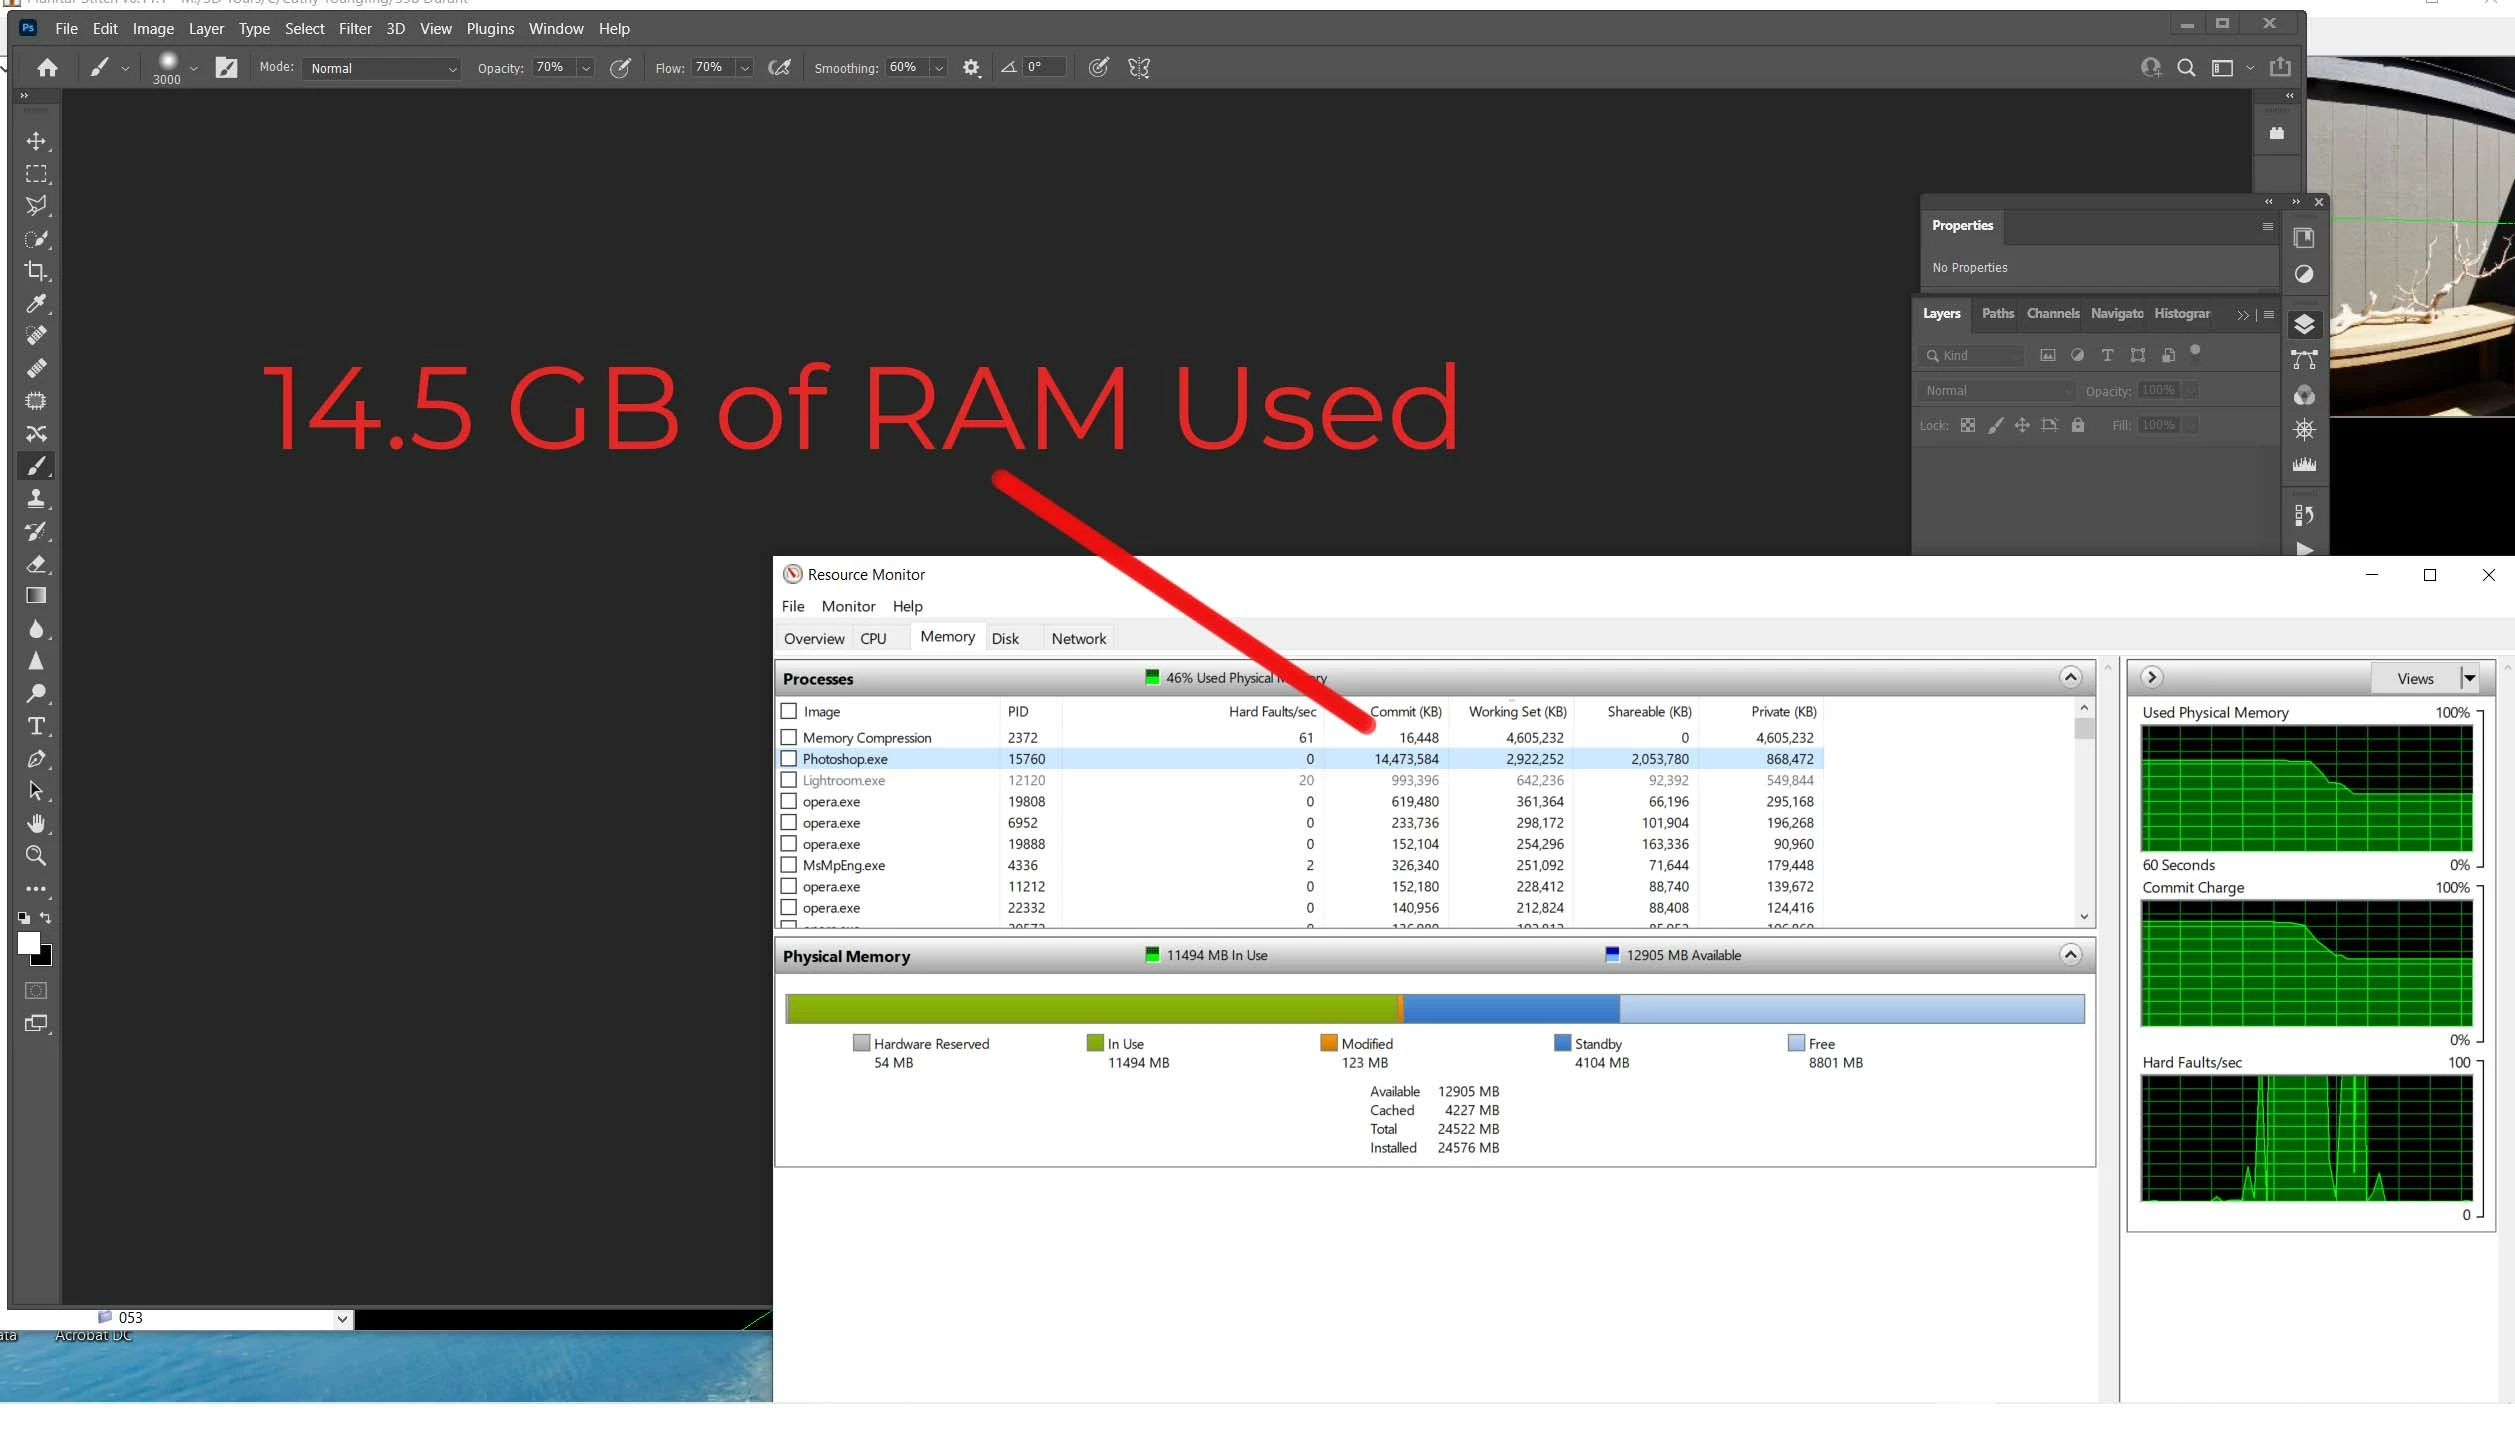Open the brush Mode dropdown
The width and height of the screenshot is (2515, 1434).
coord(382,68)
